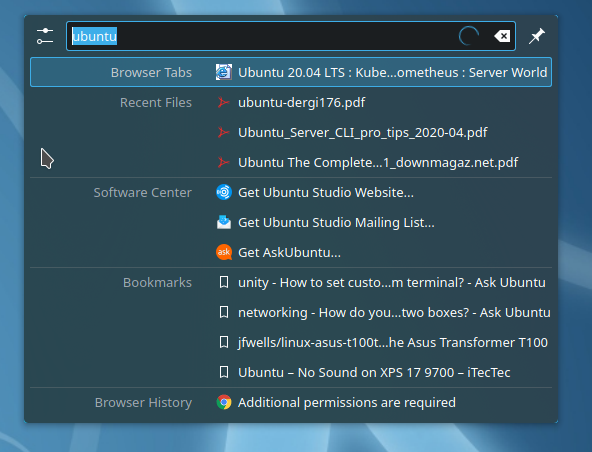Select Additional permissions are required
This screenshot has width=592, height=452.
coord(347,403)
